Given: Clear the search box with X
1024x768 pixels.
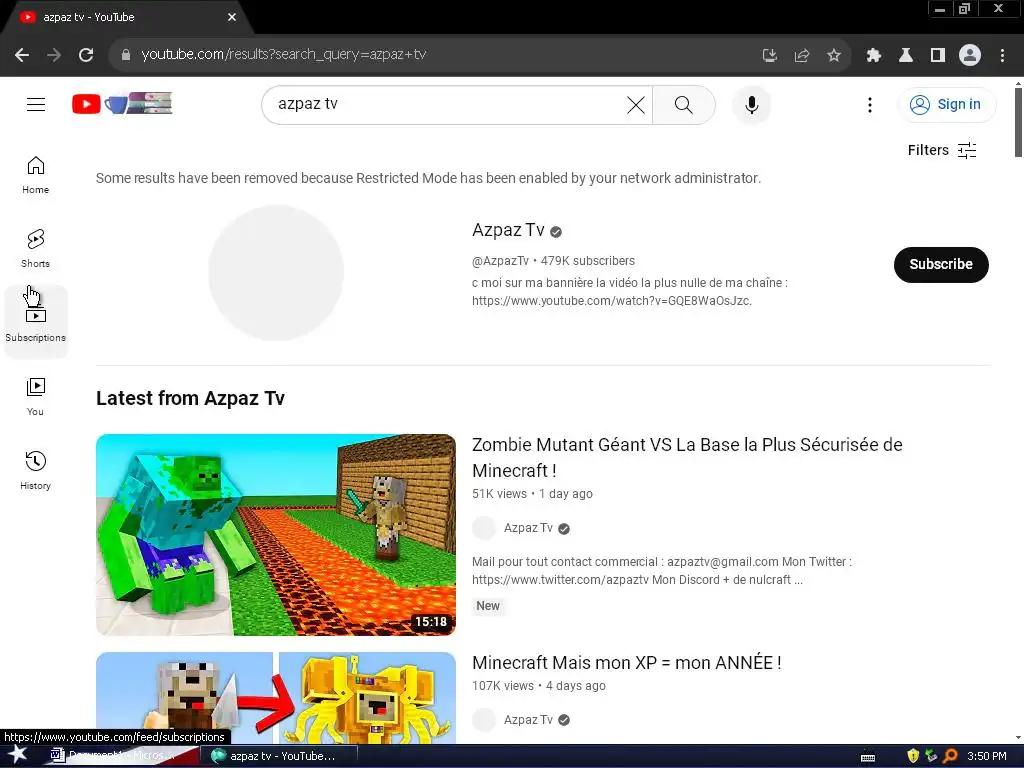Looking at the screenshot, I should click(x=635, y=104).
